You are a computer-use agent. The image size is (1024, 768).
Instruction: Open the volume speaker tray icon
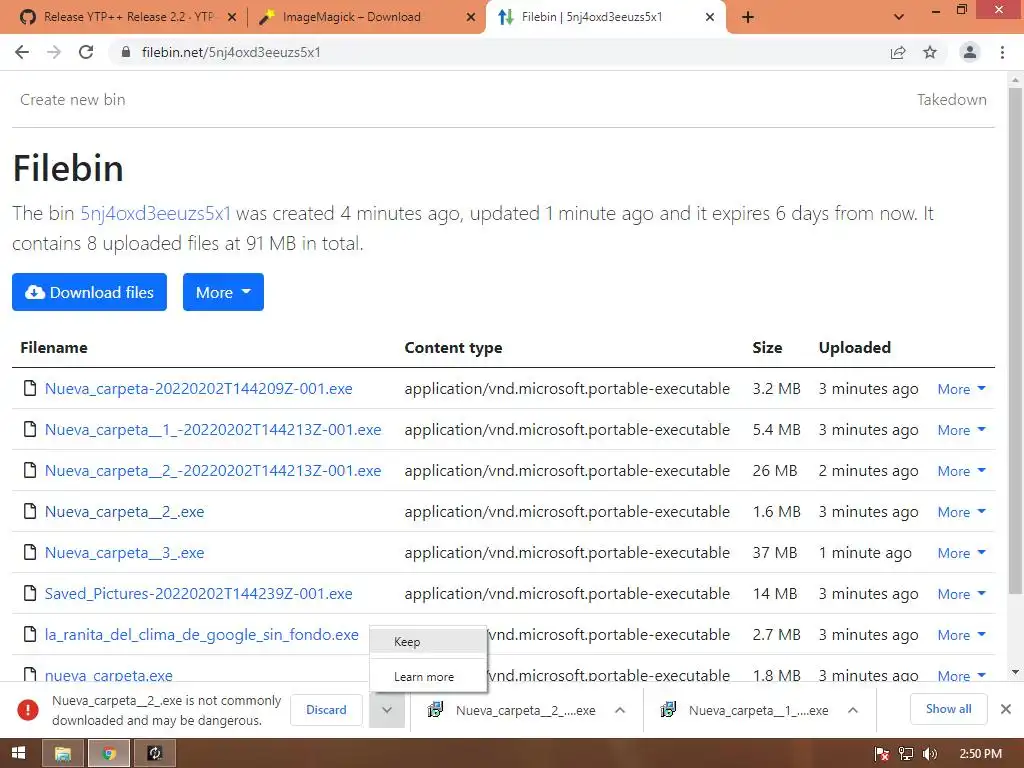coord(930,754)
